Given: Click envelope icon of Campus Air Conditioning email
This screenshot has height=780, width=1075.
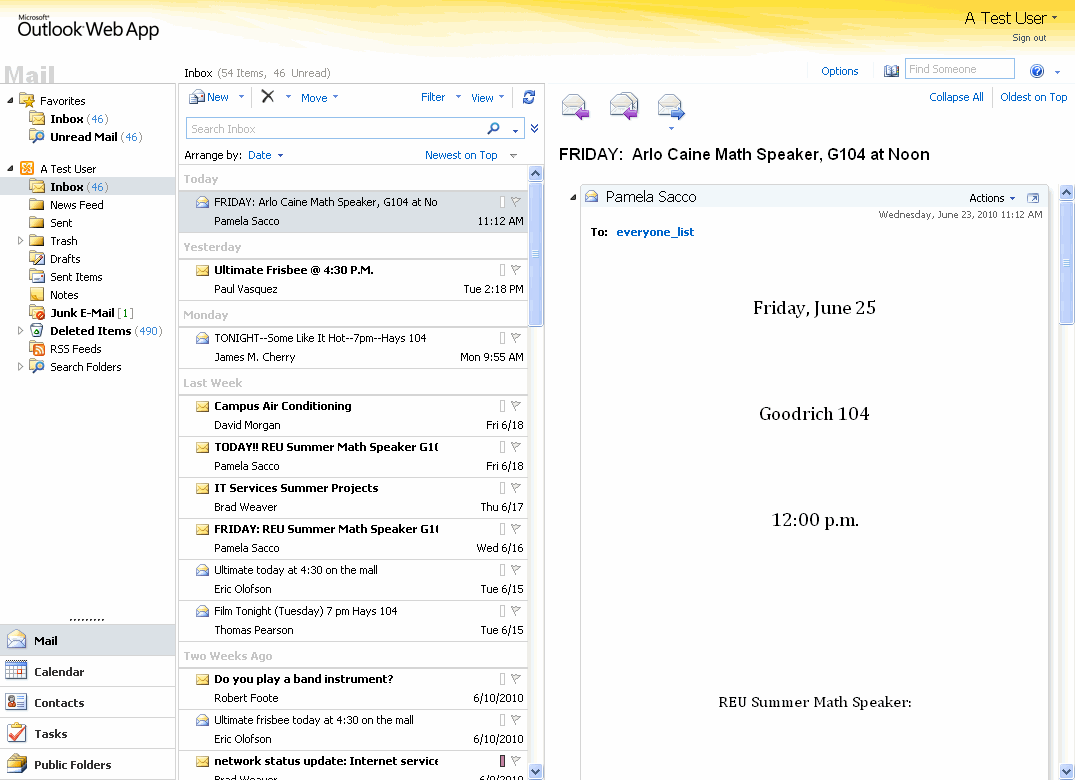Looking at the screenshot, I should (202, 406).
